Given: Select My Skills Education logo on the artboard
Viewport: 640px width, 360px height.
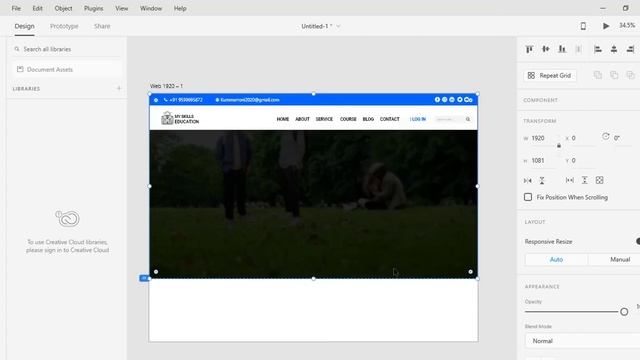Looking at the screenshot, I should (180, 118).
